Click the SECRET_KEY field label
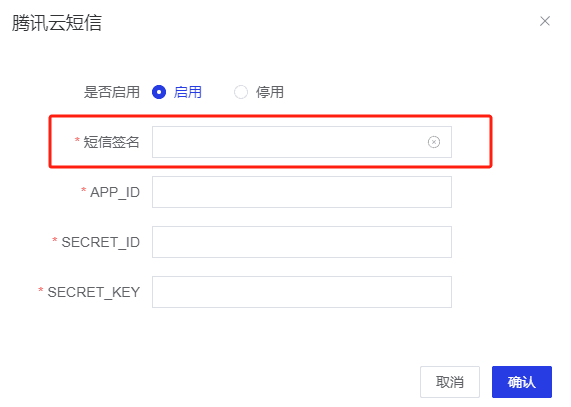The width and height of the screenshot is (571, 407). [94, 292]
